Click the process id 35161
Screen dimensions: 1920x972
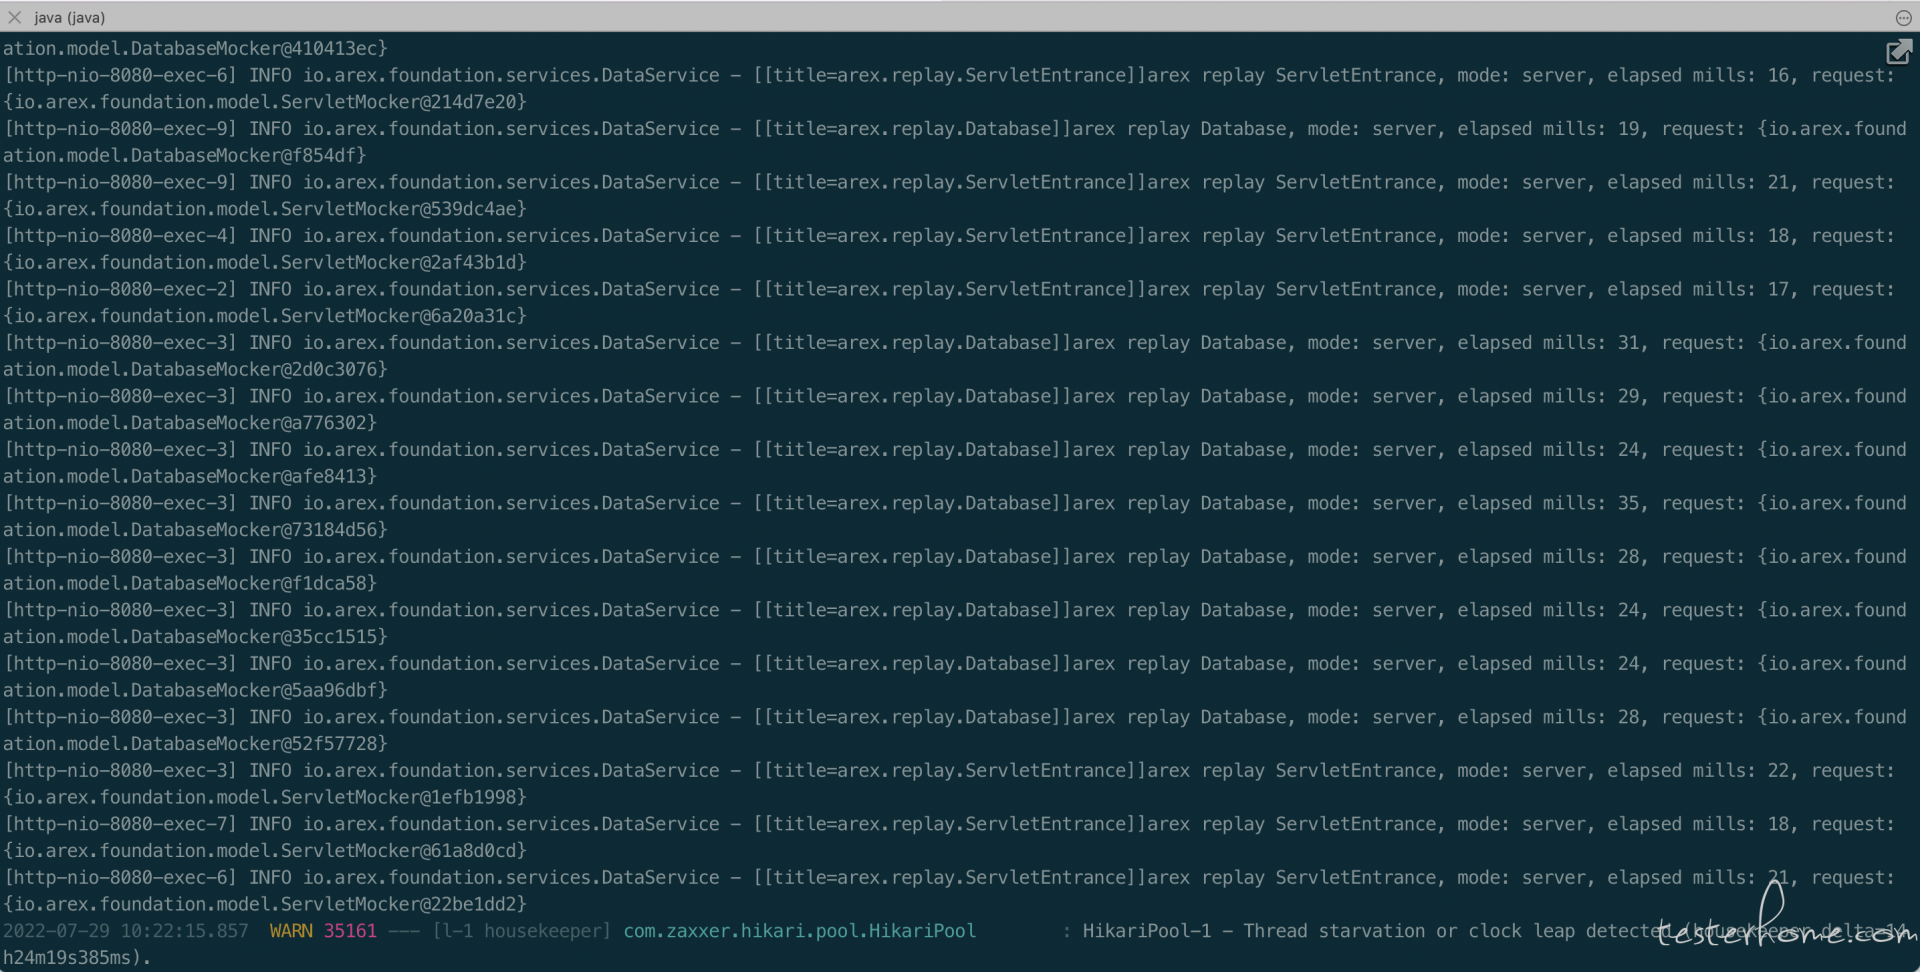[350, 931]
